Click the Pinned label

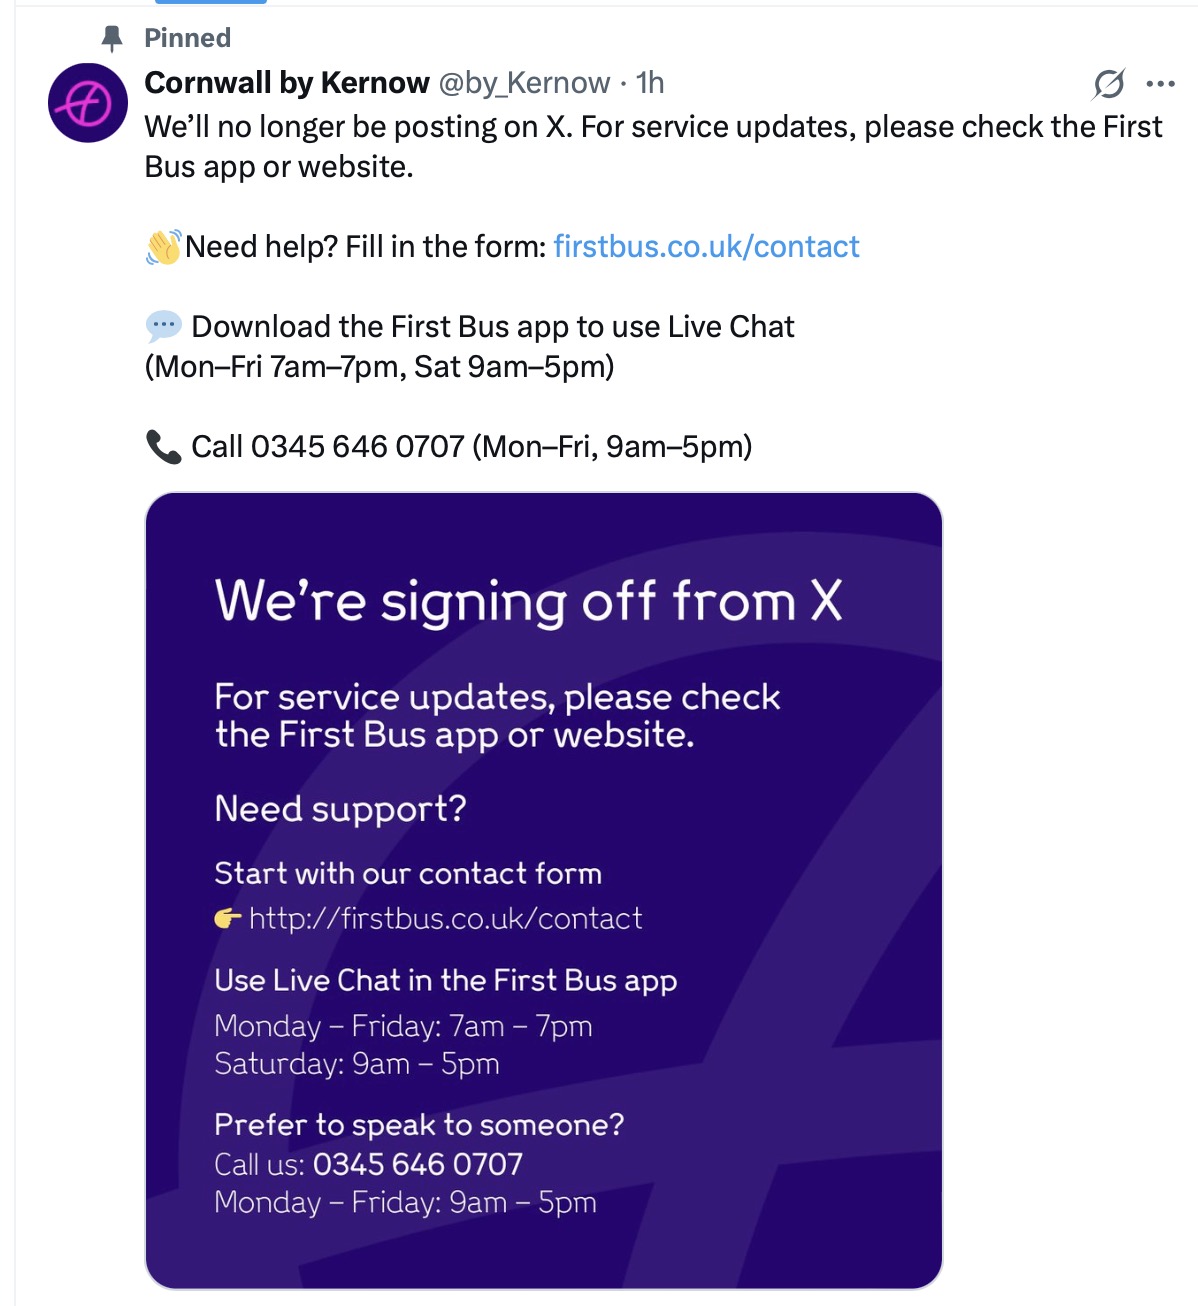pos(188,38)
